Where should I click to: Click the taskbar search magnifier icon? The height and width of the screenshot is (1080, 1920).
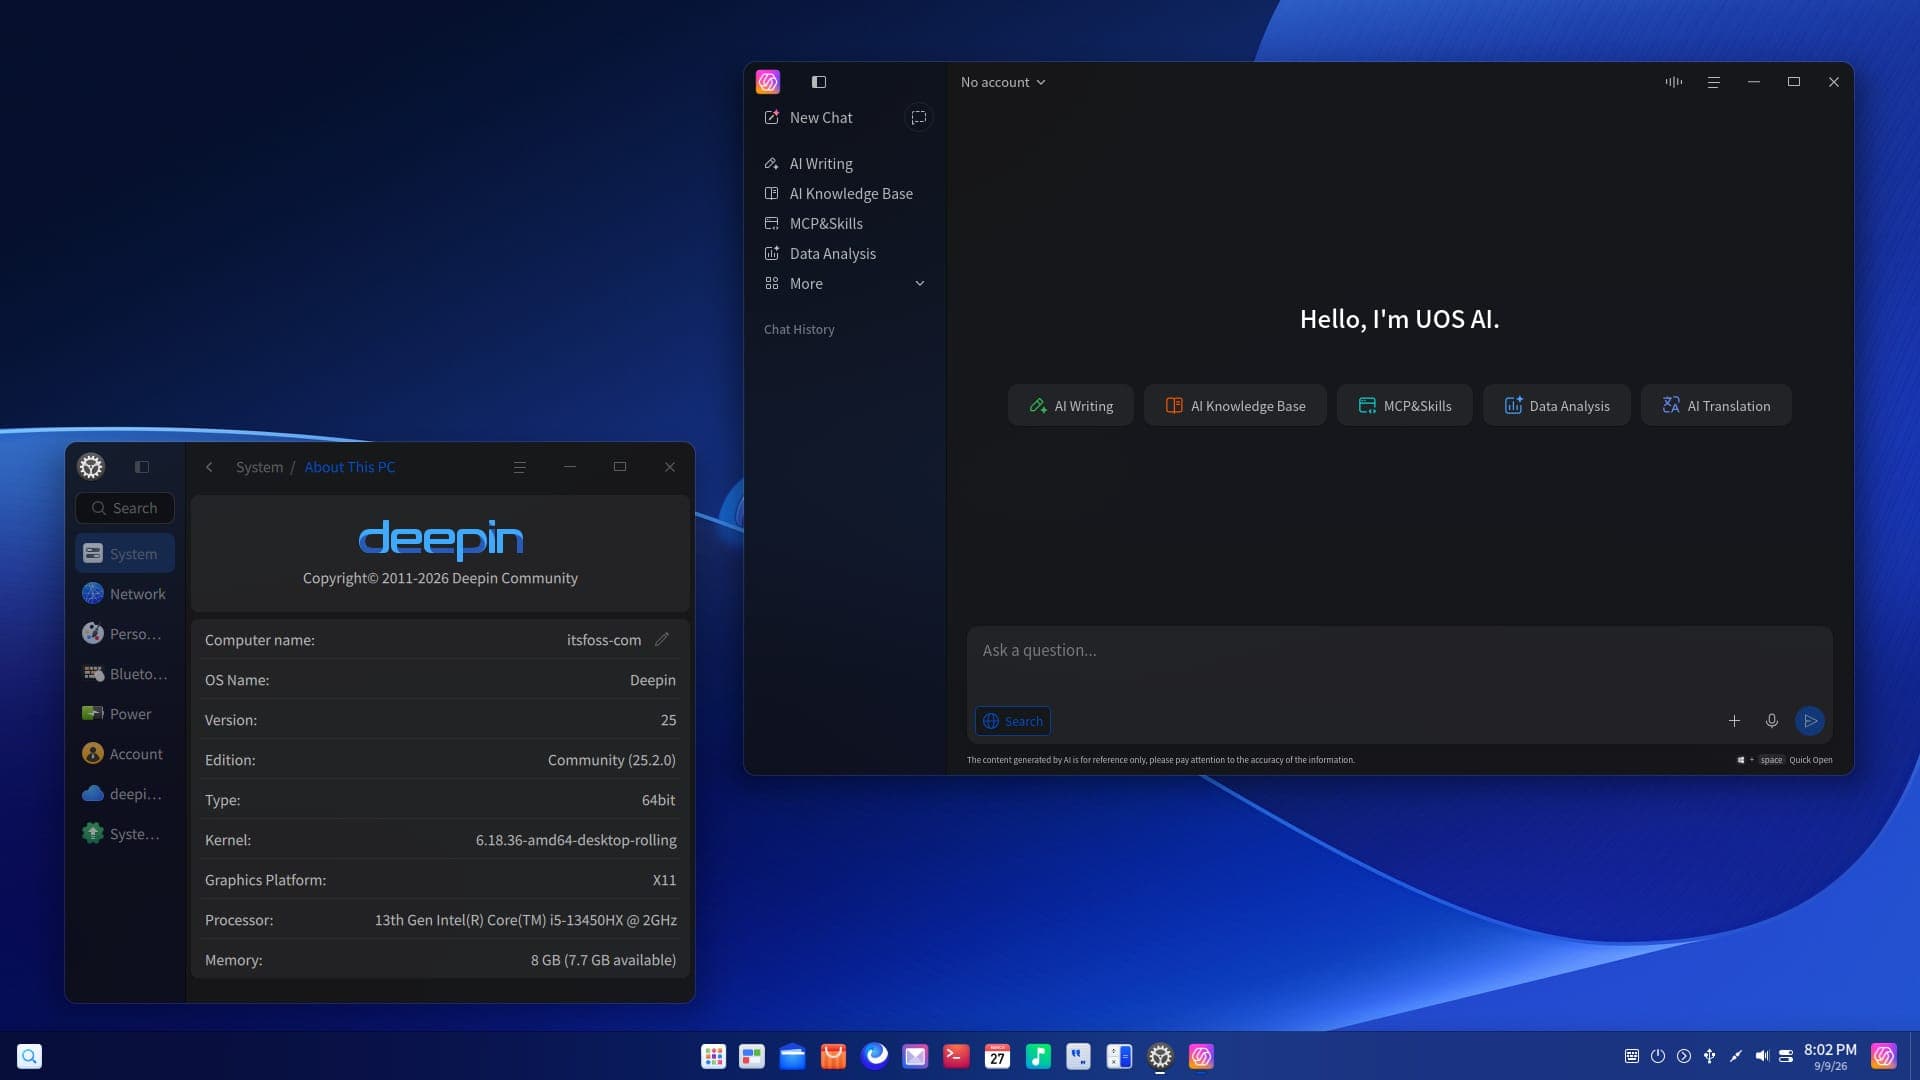pyautogui.click(x=30, y=1056)
